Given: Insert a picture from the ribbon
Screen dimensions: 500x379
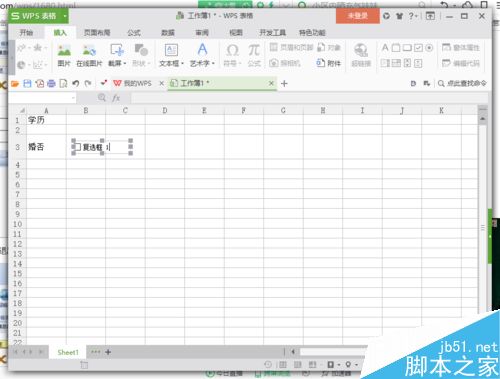Looking at the screenshot, I should [x=64, y=55].
